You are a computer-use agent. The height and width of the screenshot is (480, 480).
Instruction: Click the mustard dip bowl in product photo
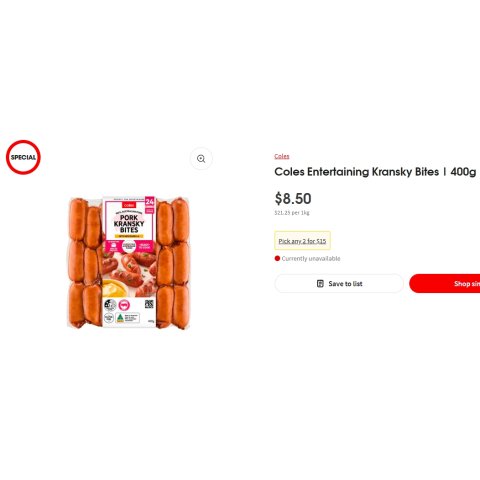[x=115, y=289]
